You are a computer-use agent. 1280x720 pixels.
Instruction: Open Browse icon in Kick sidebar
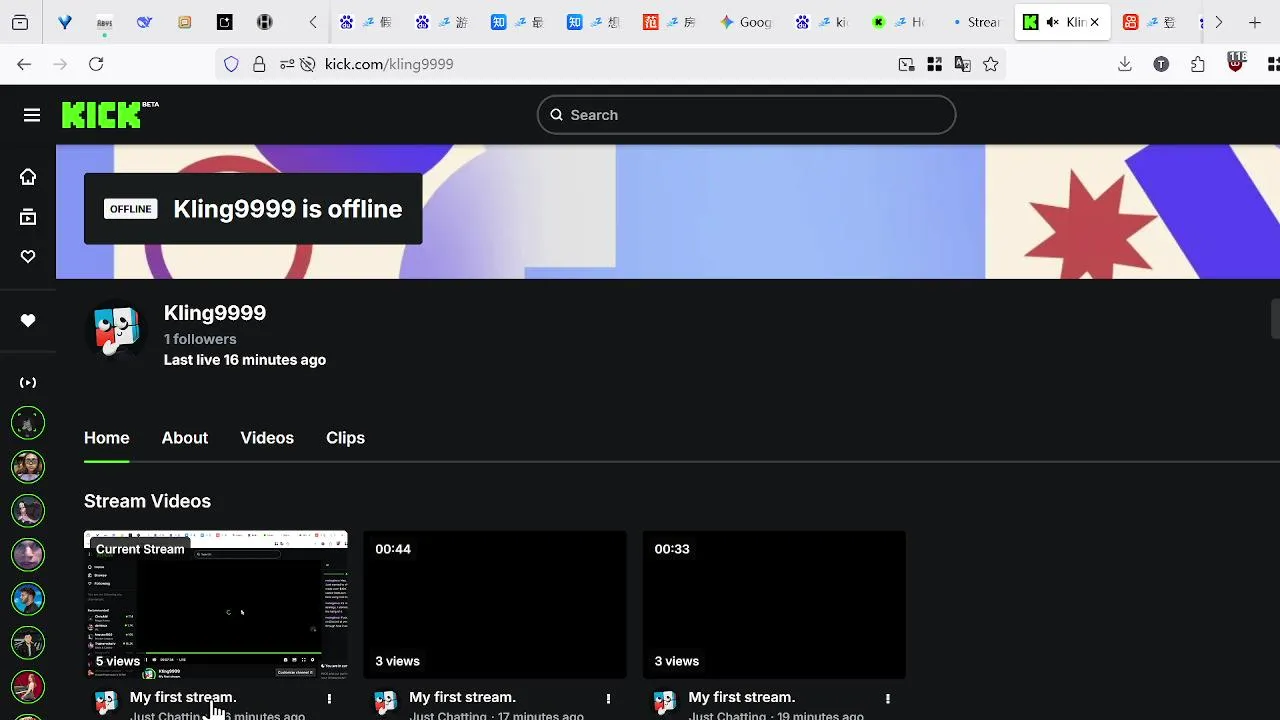pos(28,217)
